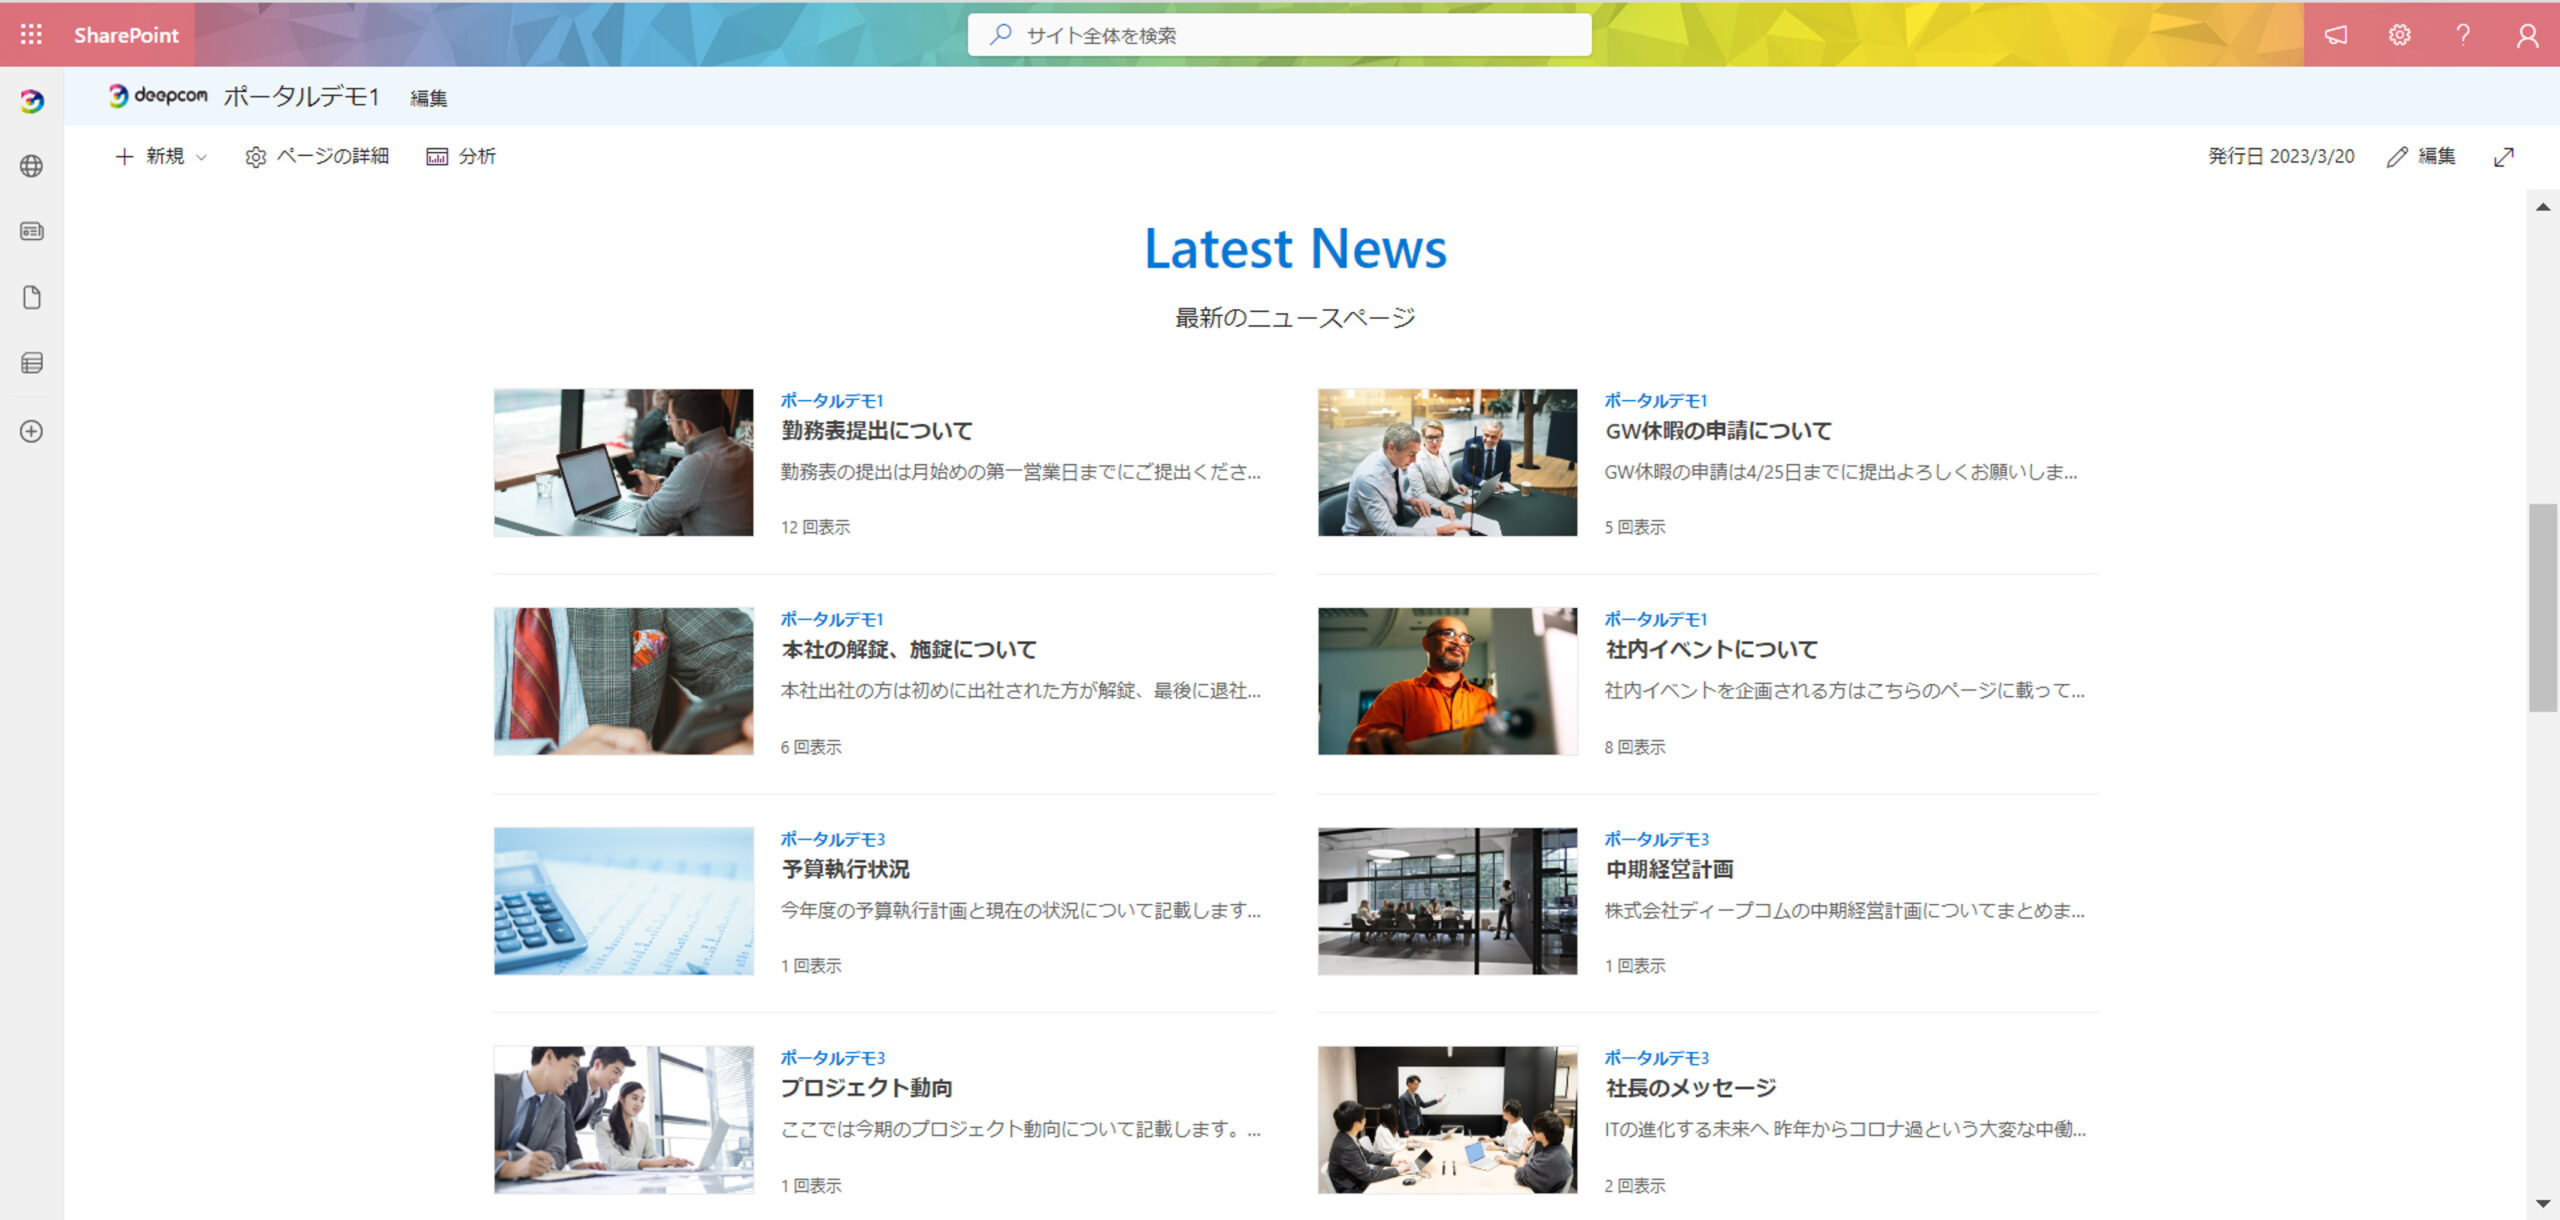Image resolution: width=2560 pixels, height=1220 pixels.
Task: Open the account profile icon
Action: (x=2527, y=35)
